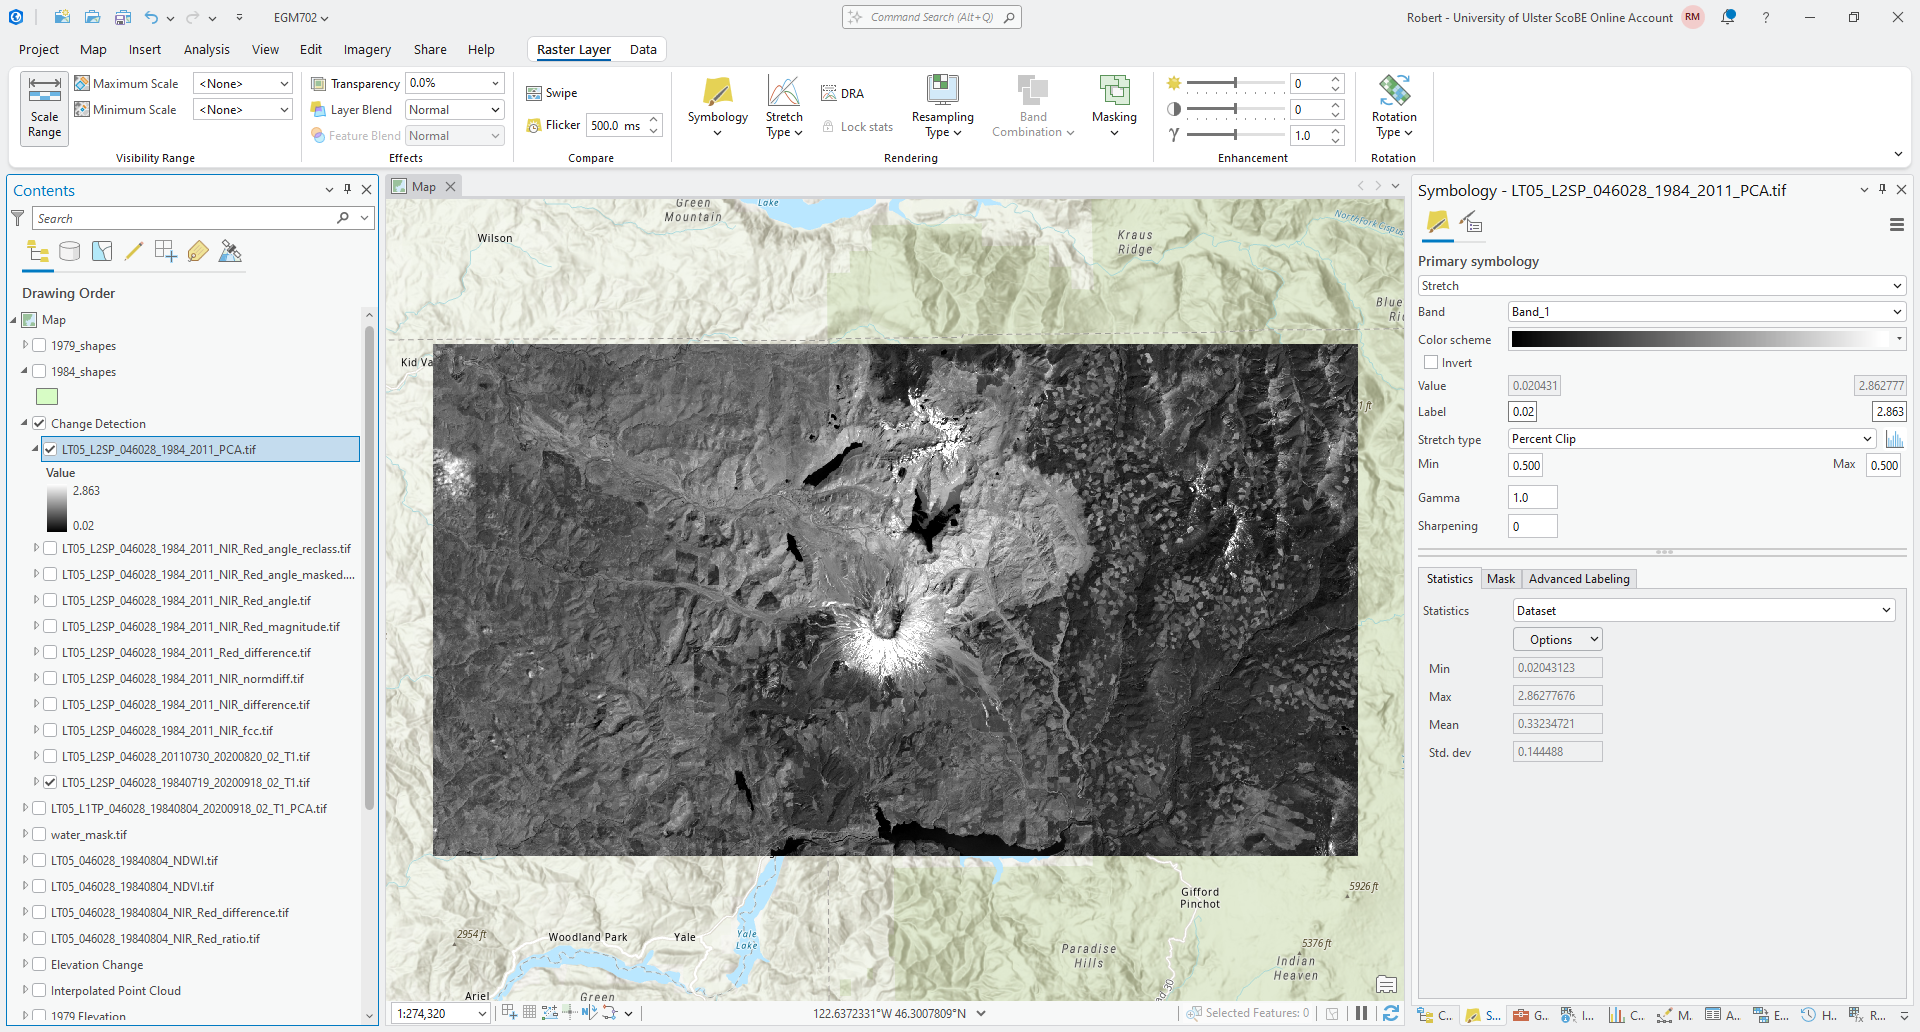
Task: Collapse the Change Detection group
Action: 24,423
